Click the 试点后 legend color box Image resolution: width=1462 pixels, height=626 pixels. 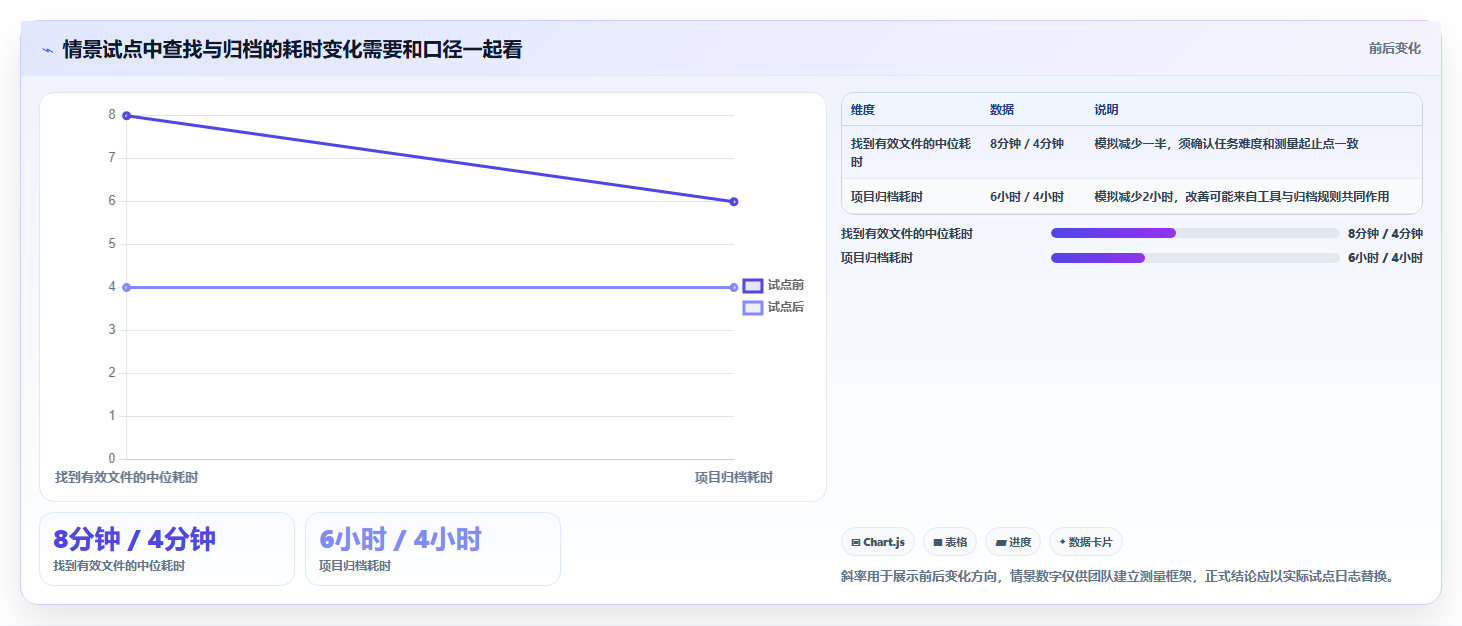click(753, 307)
